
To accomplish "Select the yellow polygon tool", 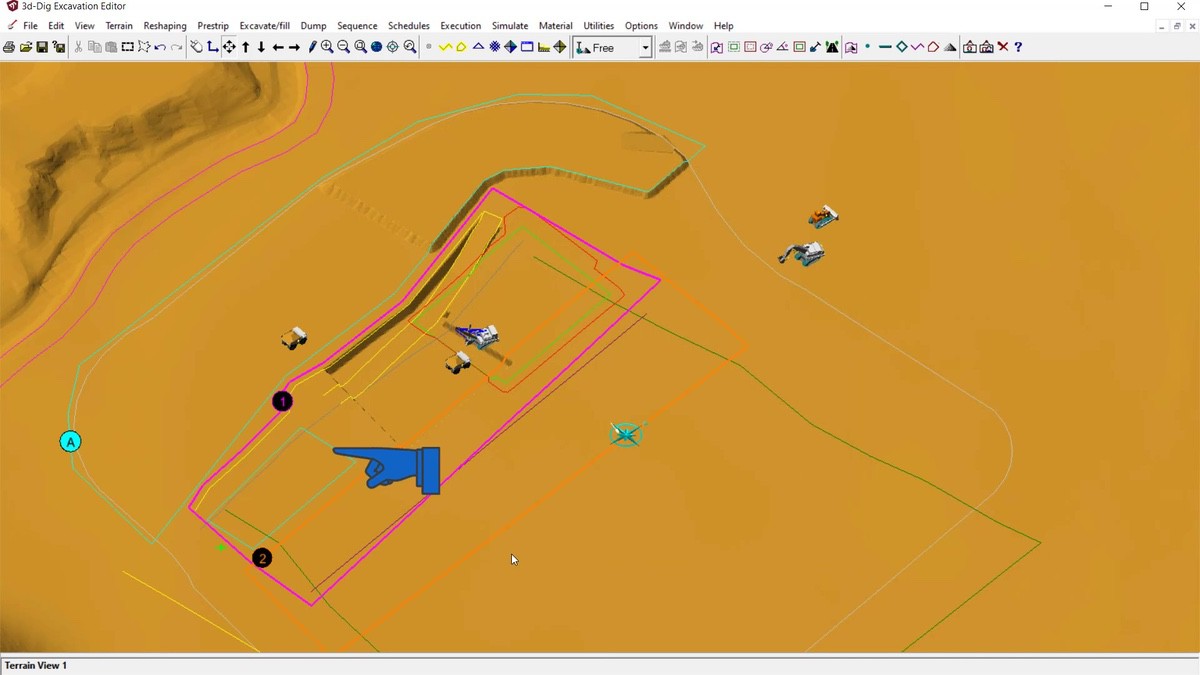I will 461,47.
